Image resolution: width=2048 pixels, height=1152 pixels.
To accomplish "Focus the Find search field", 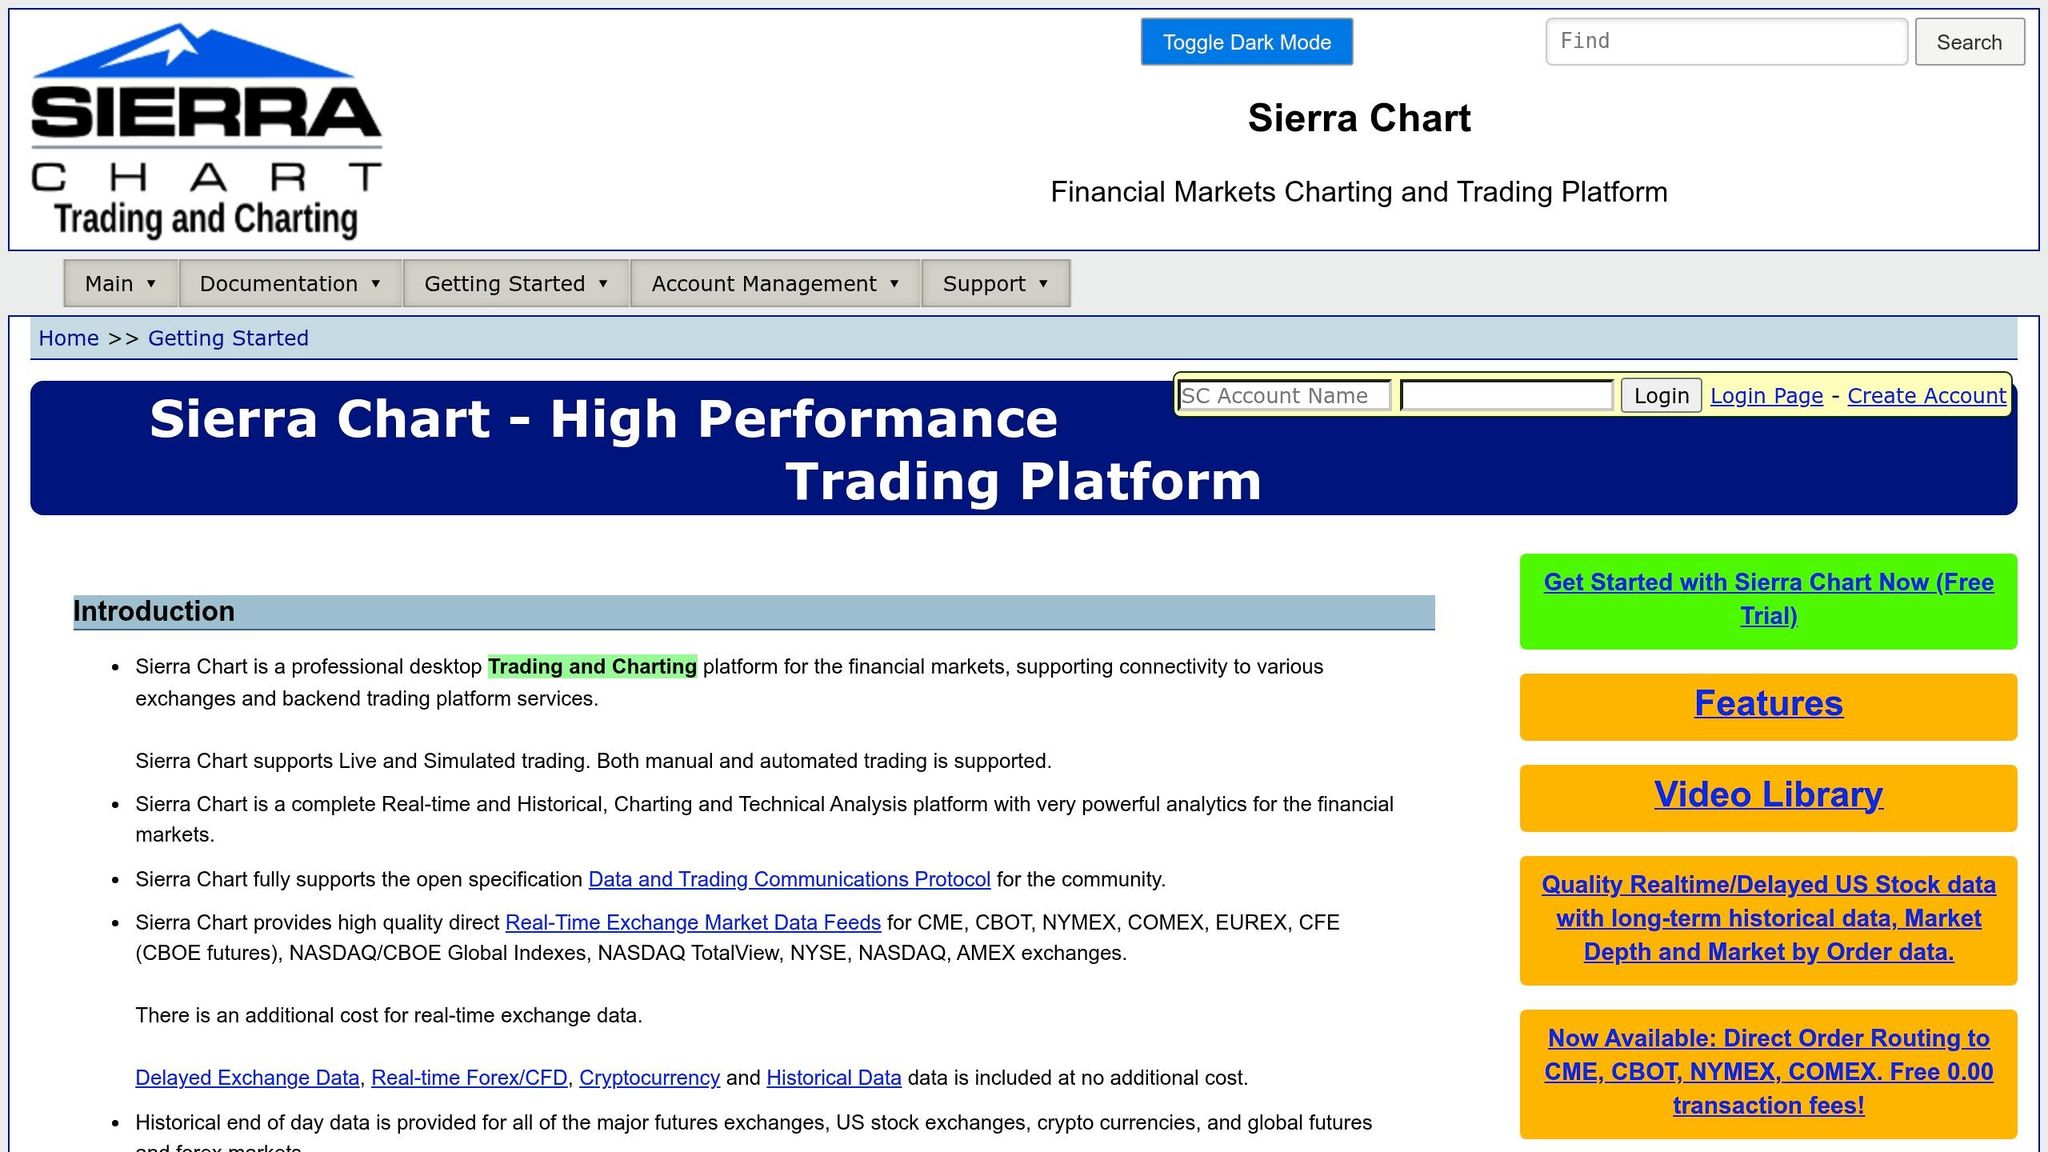I will point(1726,42).
